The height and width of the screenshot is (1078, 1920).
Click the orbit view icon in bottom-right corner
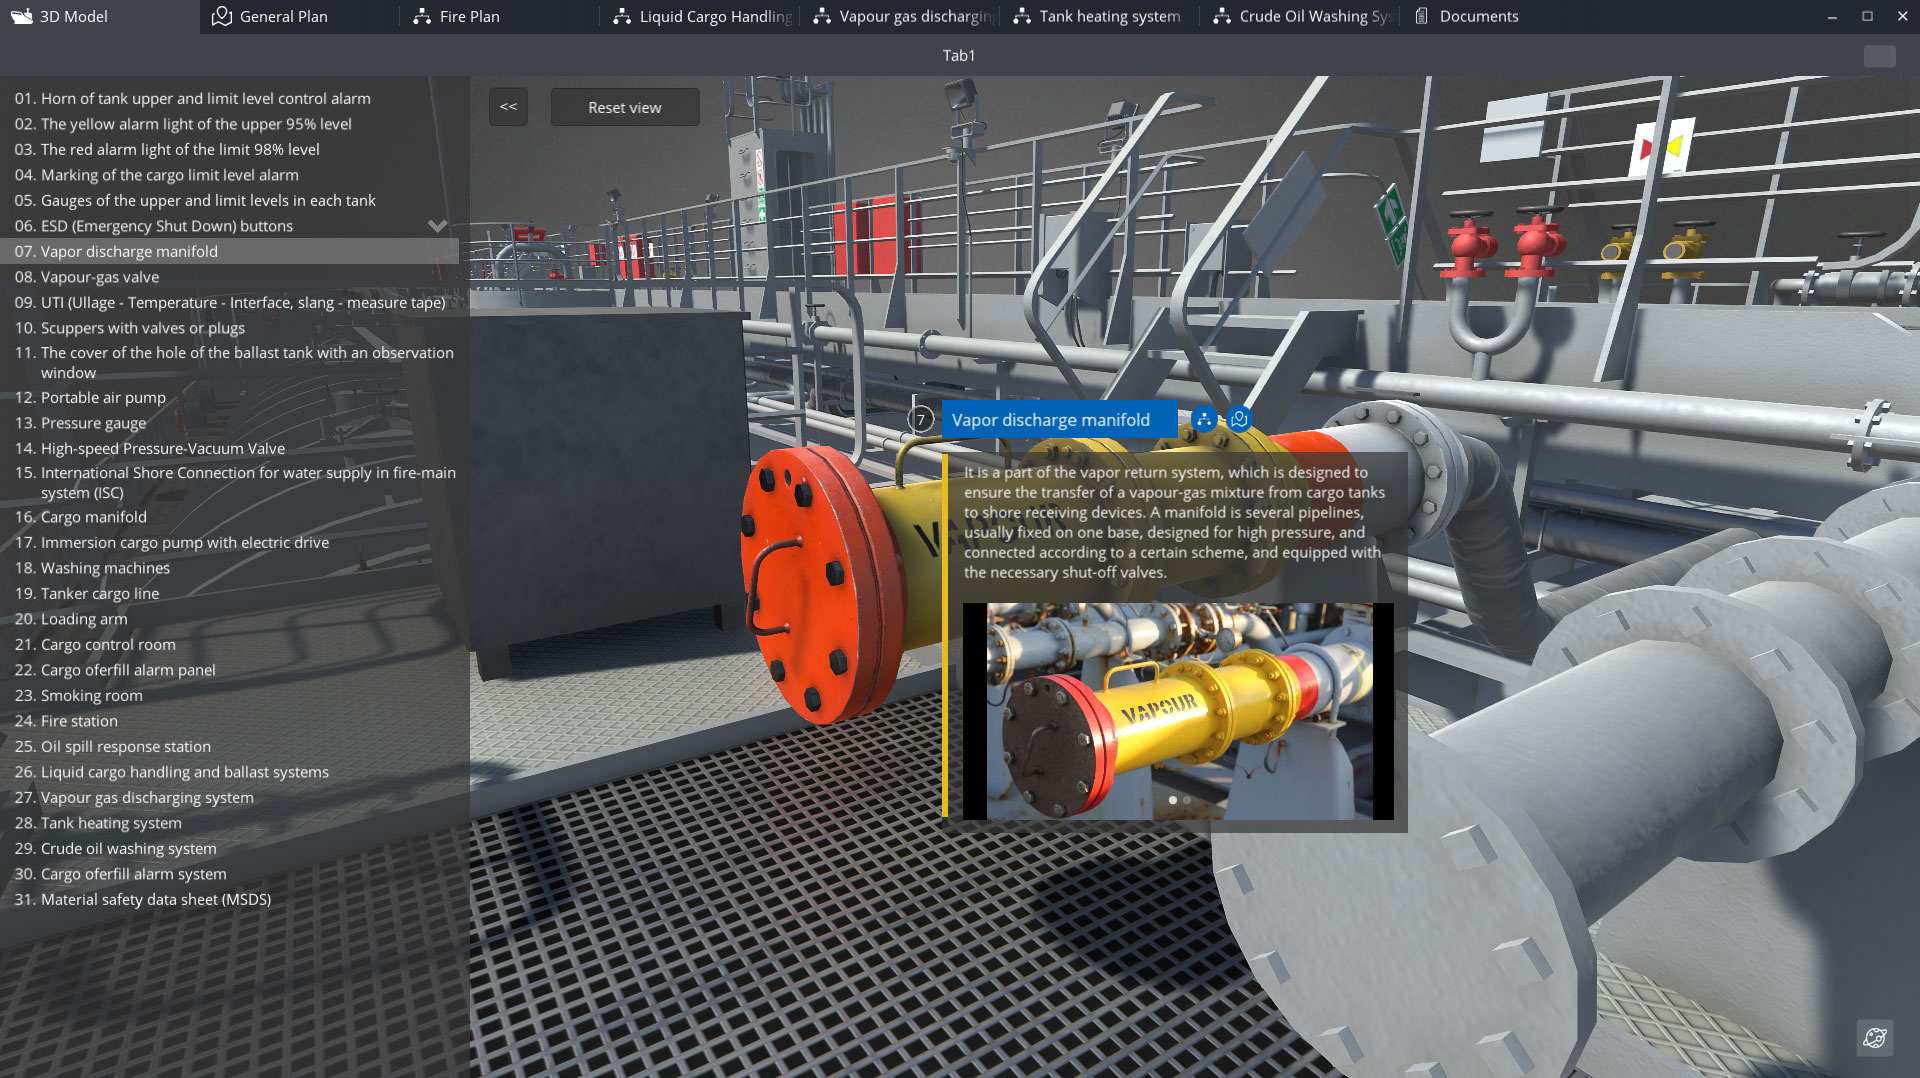(1875, 1037)
